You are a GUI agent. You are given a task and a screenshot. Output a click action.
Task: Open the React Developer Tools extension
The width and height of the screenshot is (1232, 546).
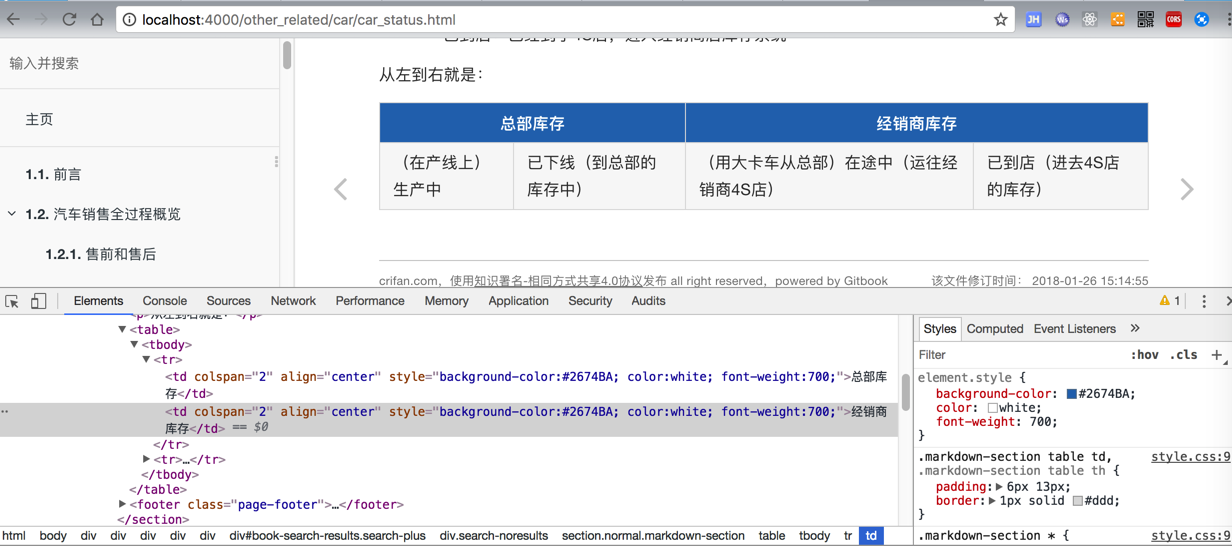point(1090,19)
